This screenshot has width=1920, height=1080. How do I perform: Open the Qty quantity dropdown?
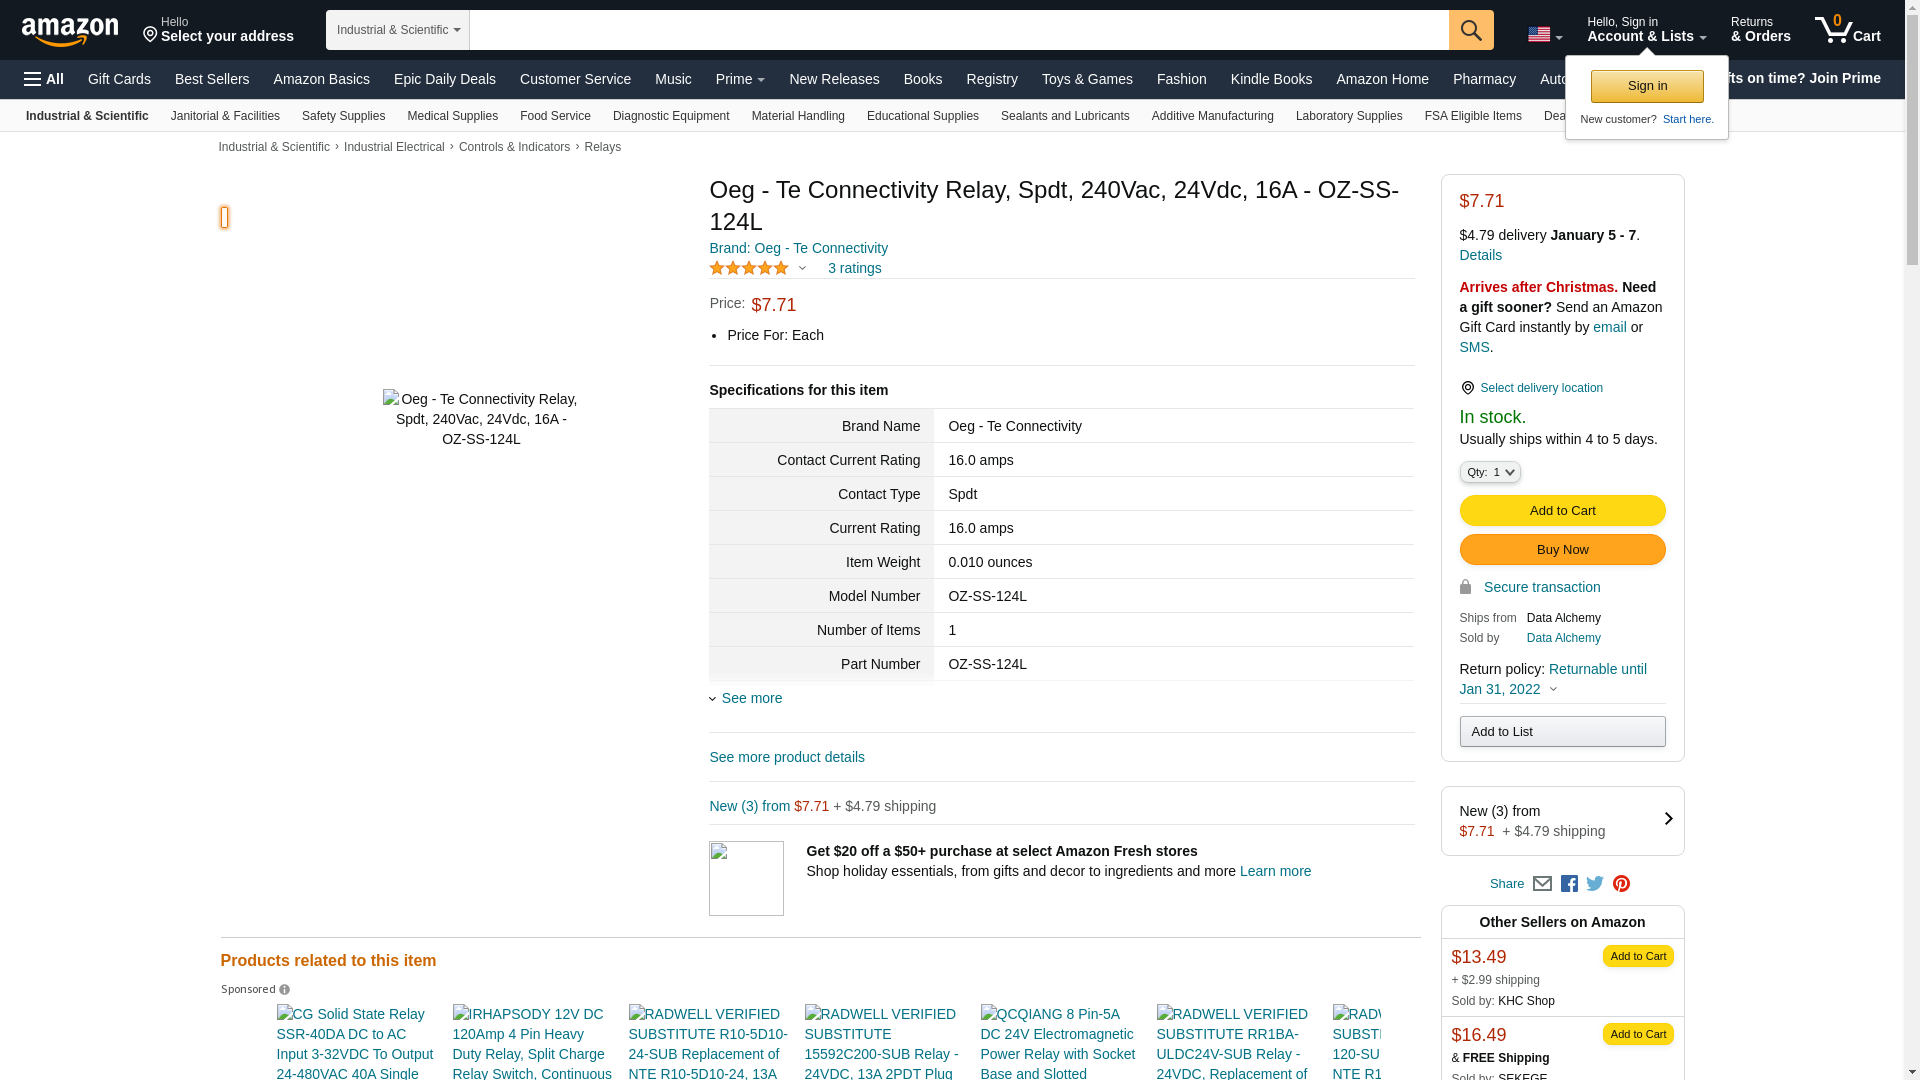(1489, 472)
